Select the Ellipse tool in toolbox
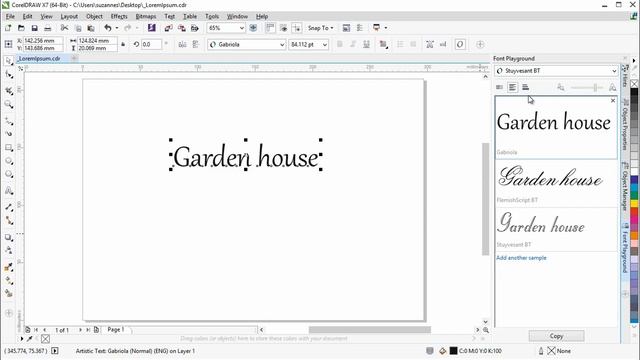Screen dimensions: 640x360 (x=9, y=161)
